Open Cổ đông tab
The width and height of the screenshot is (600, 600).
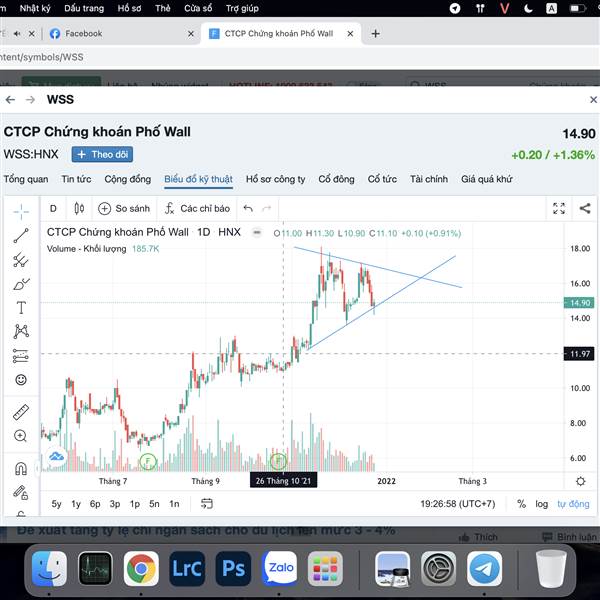336,179
